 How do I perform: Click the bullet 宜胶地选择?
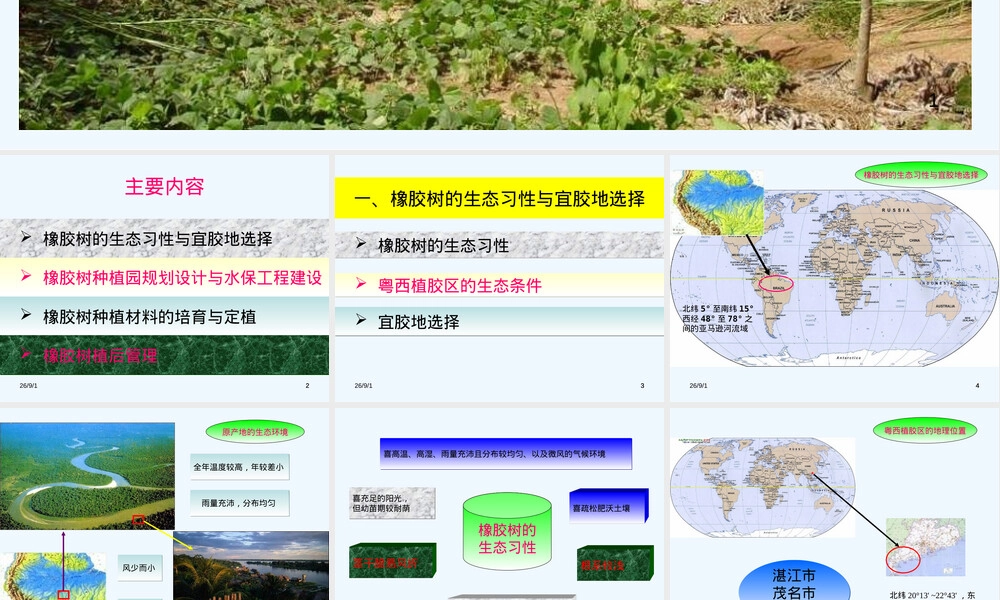pos(418,322)
